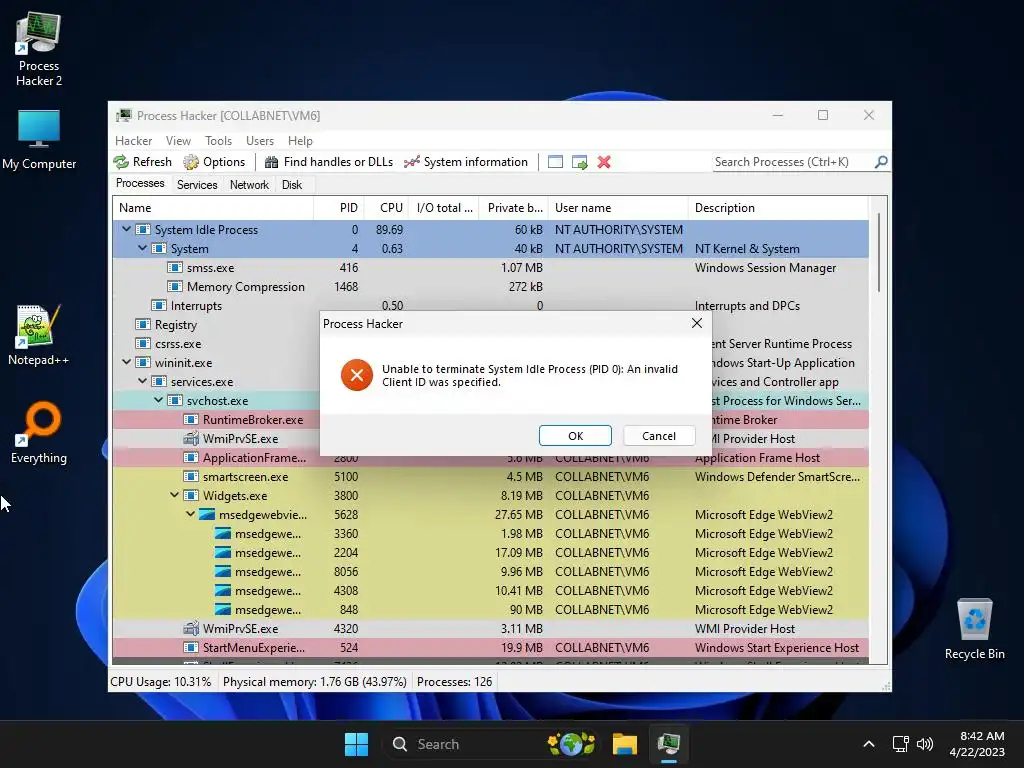The image size is (1024, 768).
Task: Sort by the CPU column header
Action: (386, 208)
